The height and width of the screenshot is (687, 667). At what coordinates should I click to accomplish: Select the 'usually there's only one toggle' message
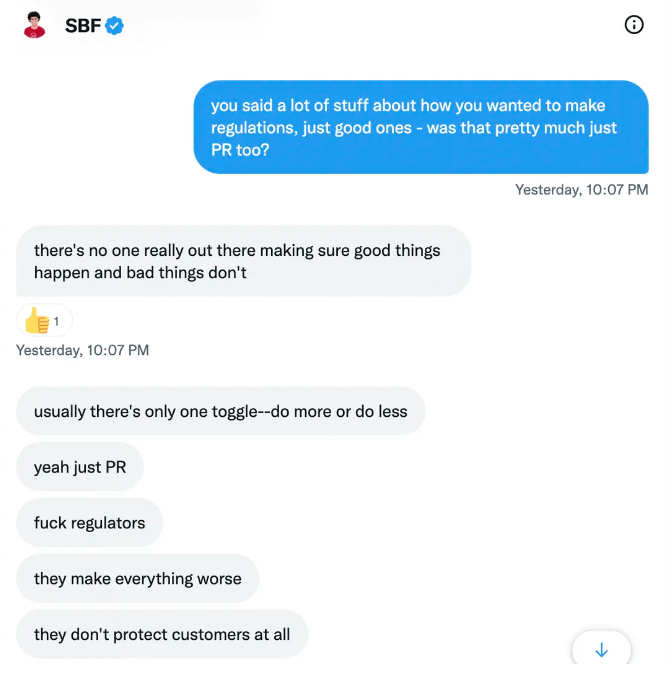click(220, 411)
